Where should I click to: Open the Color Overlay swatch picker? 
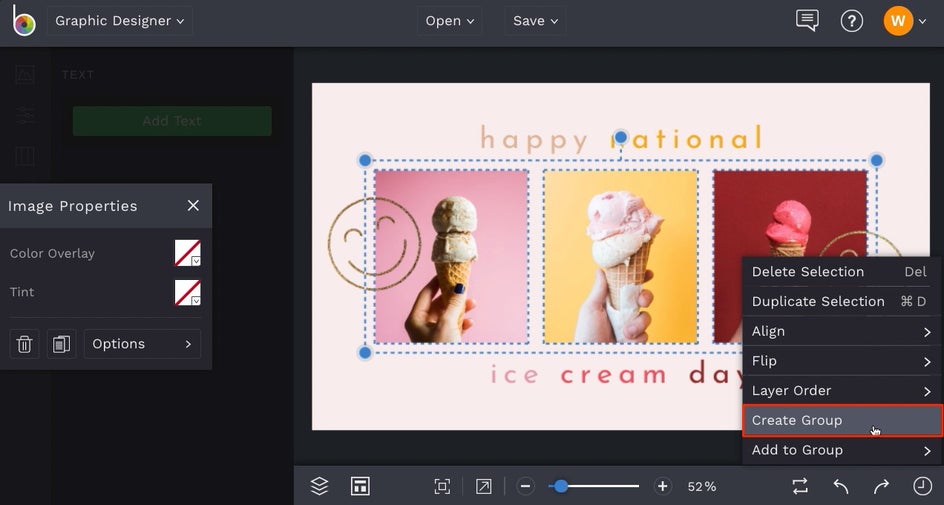click(188, 253)
